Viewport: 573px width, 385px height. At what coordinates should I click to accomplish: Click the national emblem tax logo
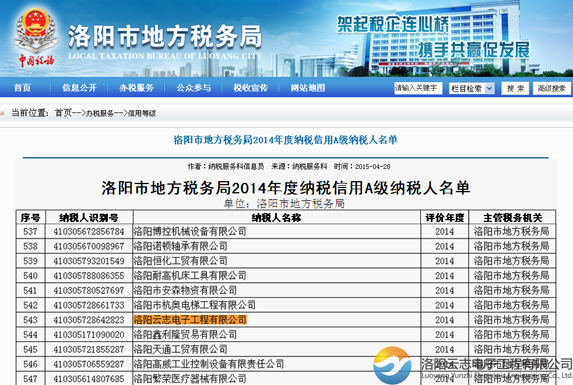(36, 37)
